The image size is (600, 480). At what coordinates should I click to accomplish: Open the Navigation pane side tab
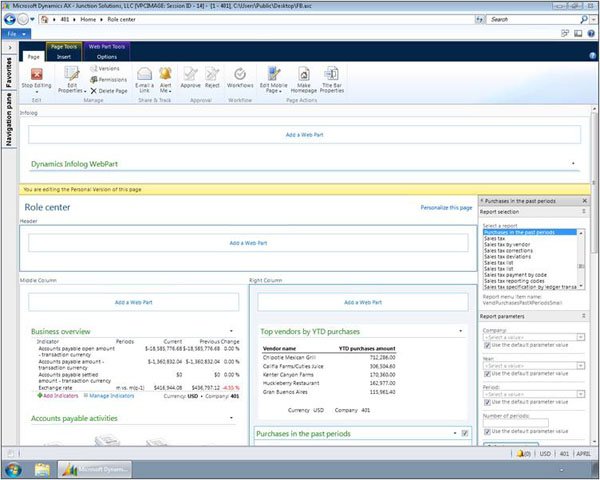click(9, 119)
